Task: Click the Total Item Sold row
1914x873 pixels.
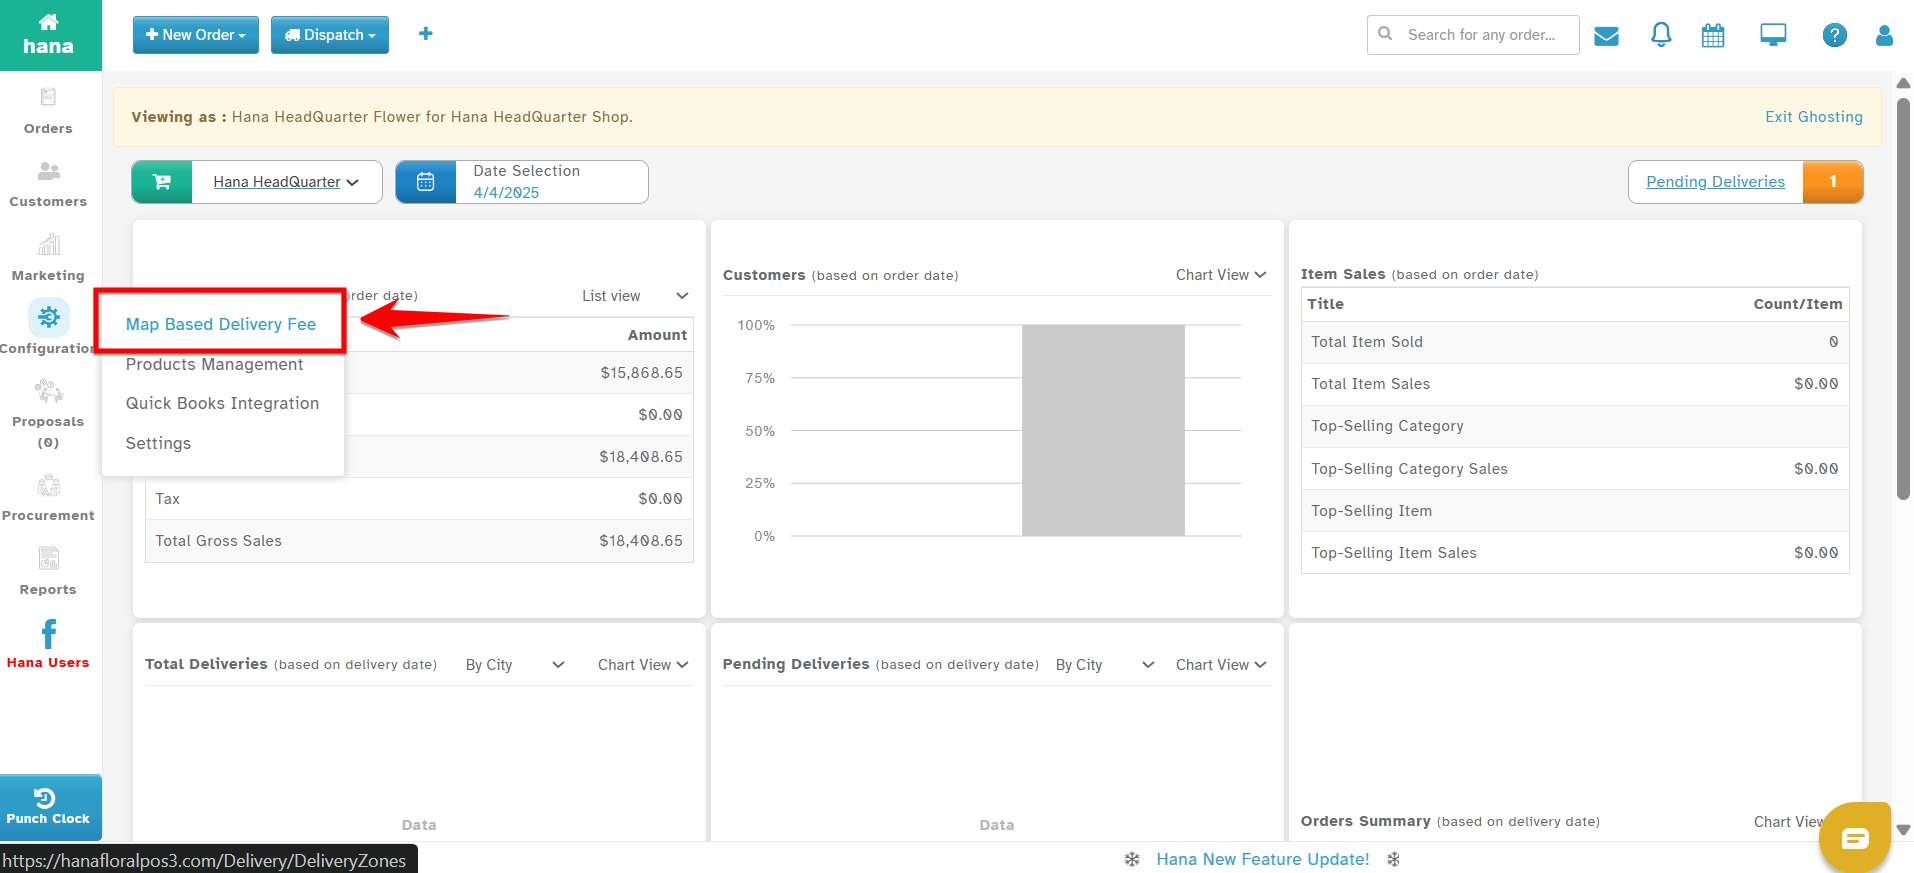Action: point(1574,342)
